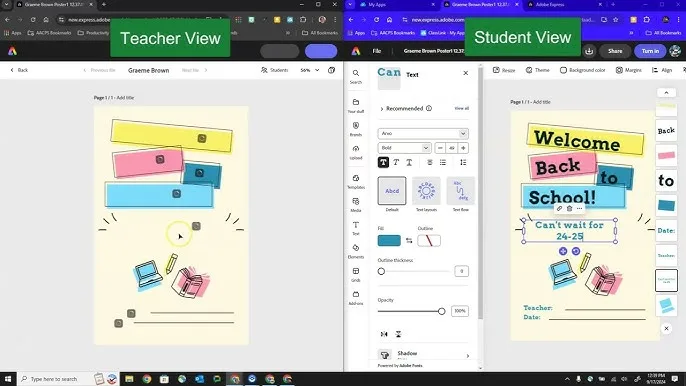This screenshot has width=686, height=386.
Task: Open Students list in Teacher View
Action: (274, 70)
